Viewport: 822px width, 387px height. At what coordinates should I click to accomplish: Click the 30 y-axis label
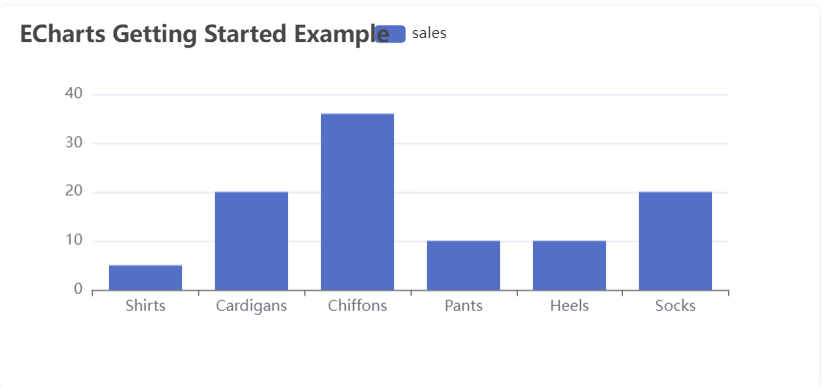click(x=74, y=143)
